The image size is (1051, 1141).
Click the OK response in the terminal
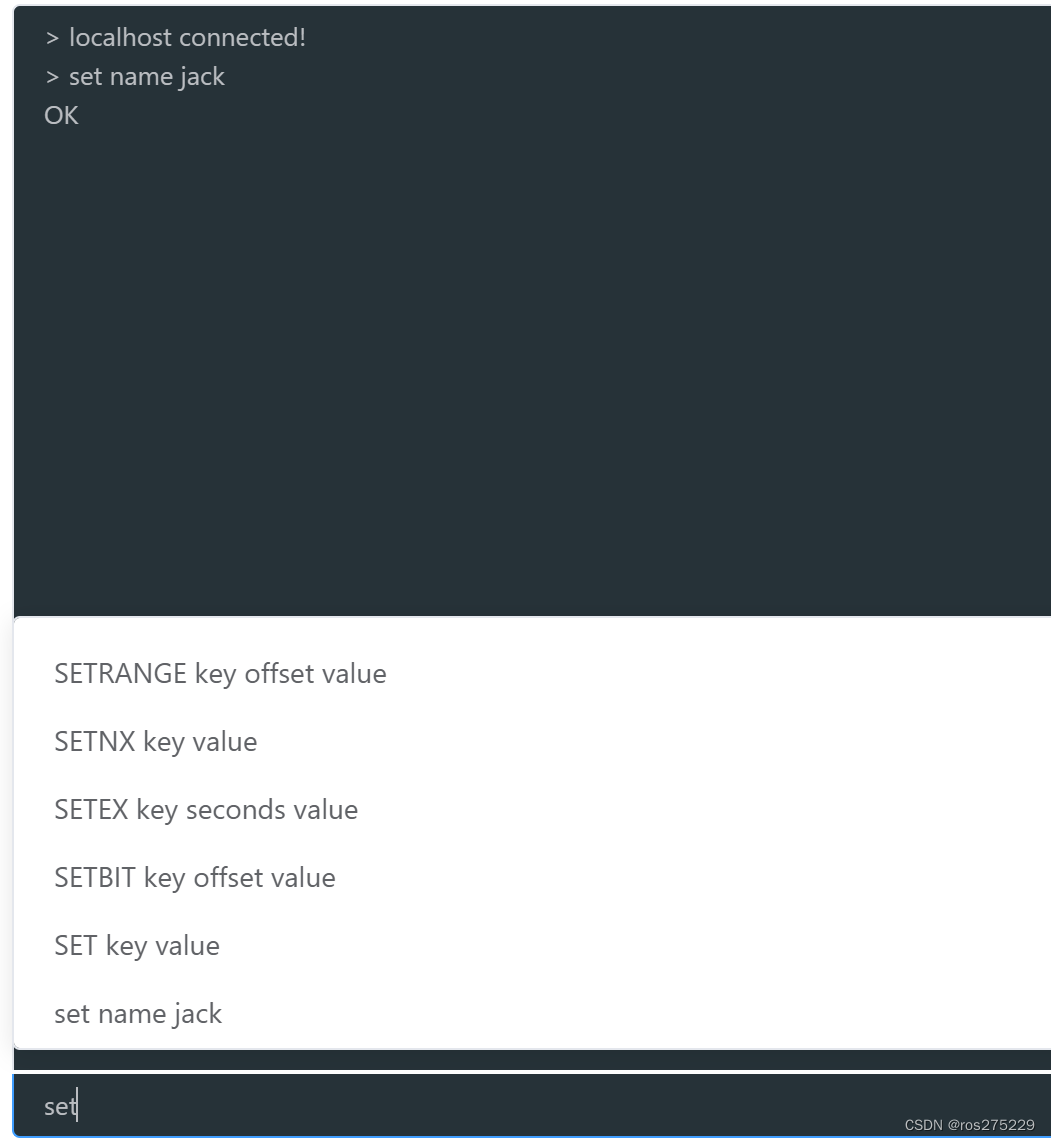[x=61, y=116]
